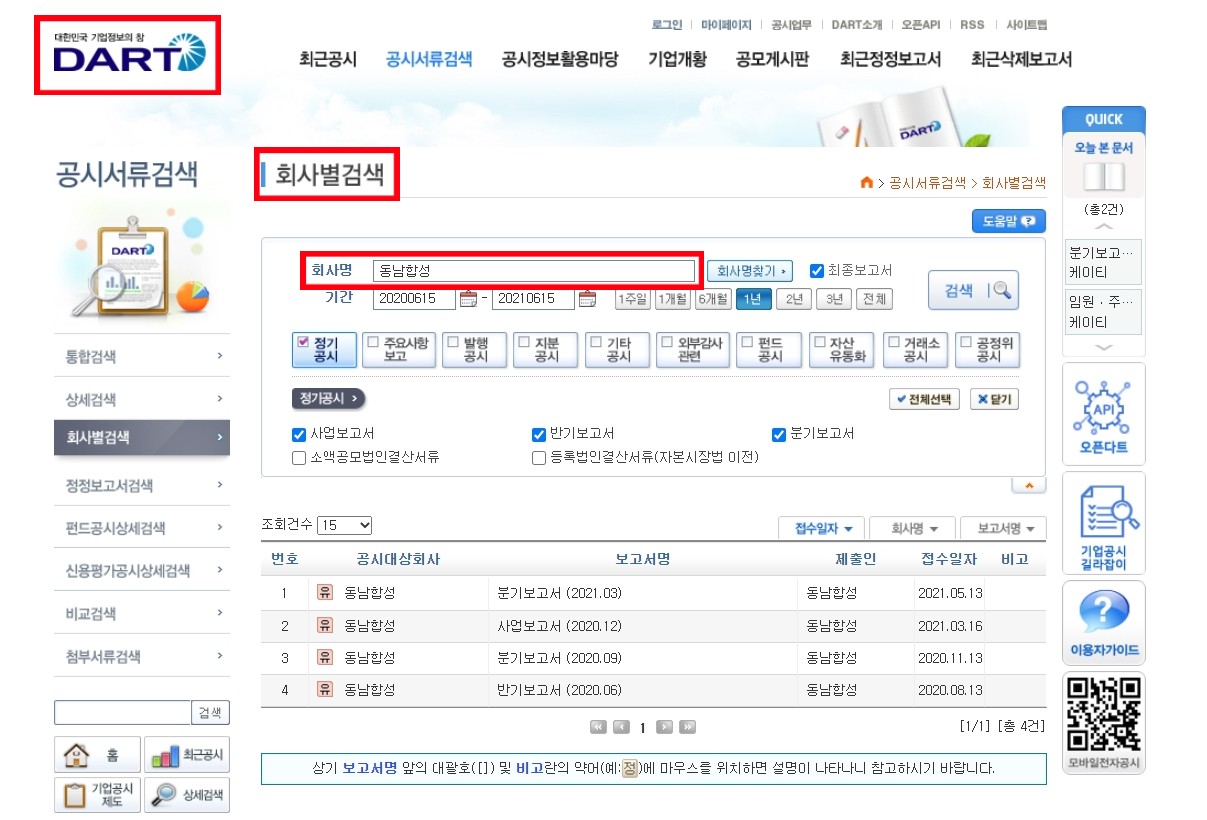This screenshot has height=820, width=1207.
Task: Click the DART logo
Action: click(x=129, y=54)
